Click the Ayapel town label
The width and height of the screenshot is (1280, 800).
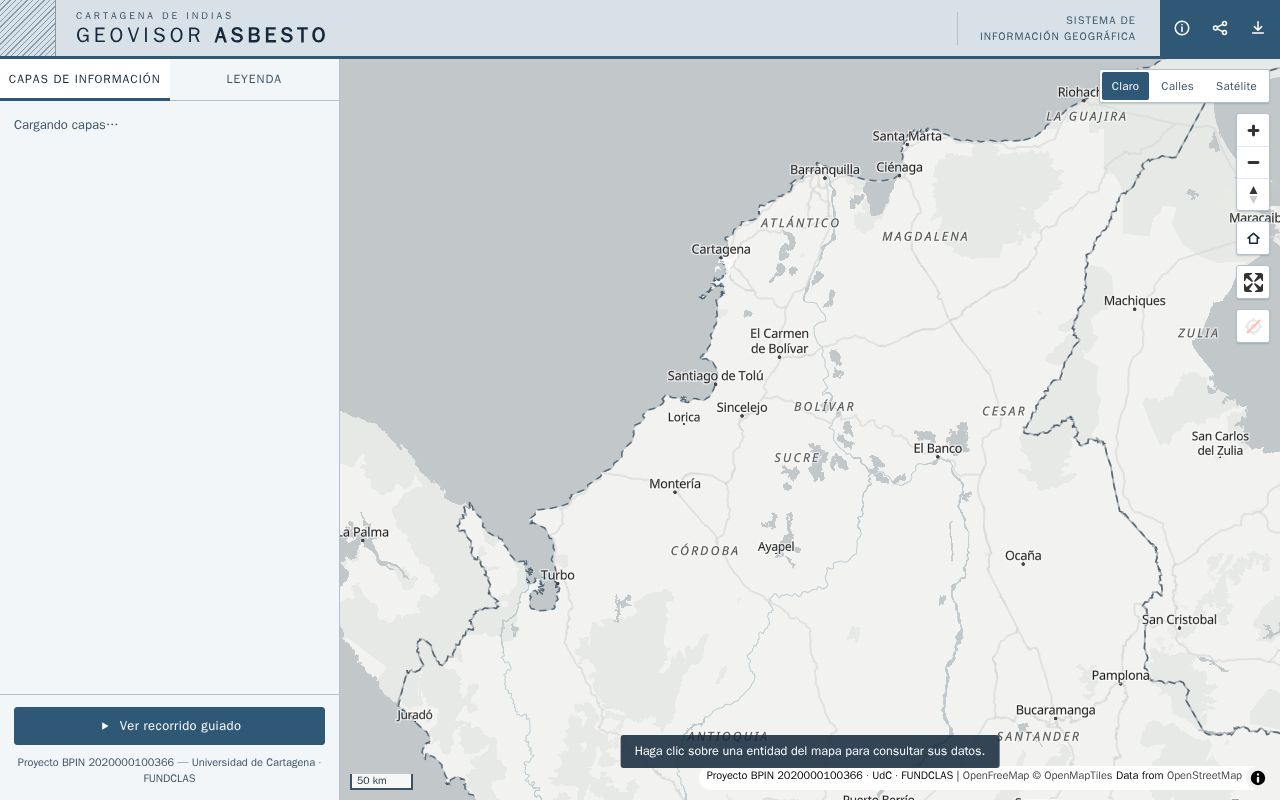coord(776,547)
